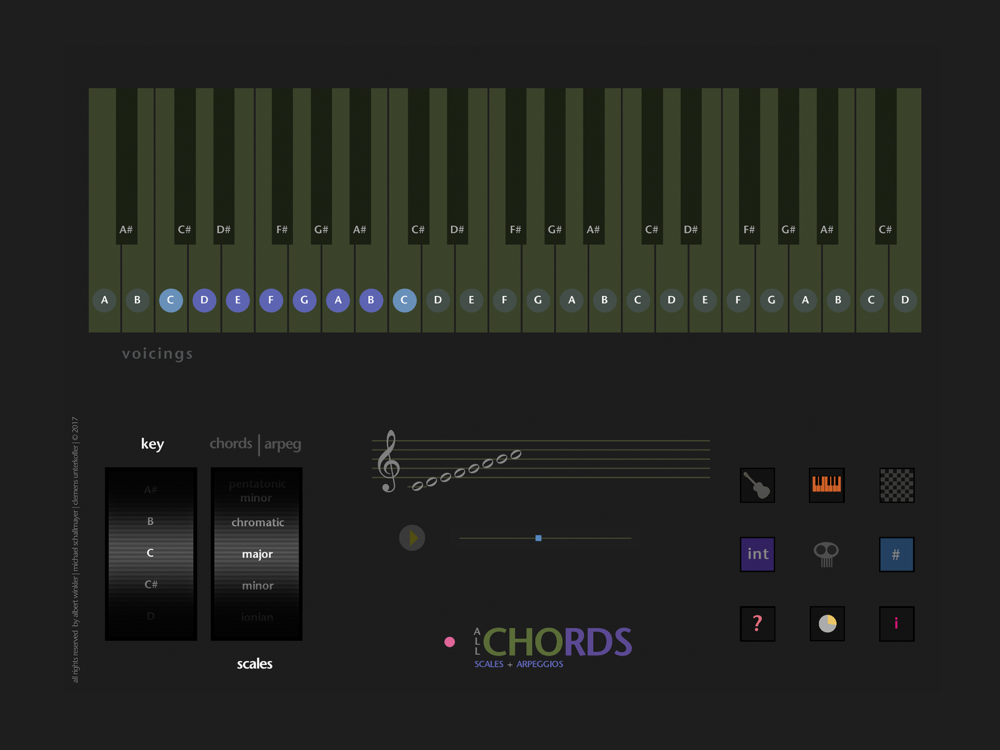Pick D in the key picker
1000x750 pixels.
pos(151,616)
